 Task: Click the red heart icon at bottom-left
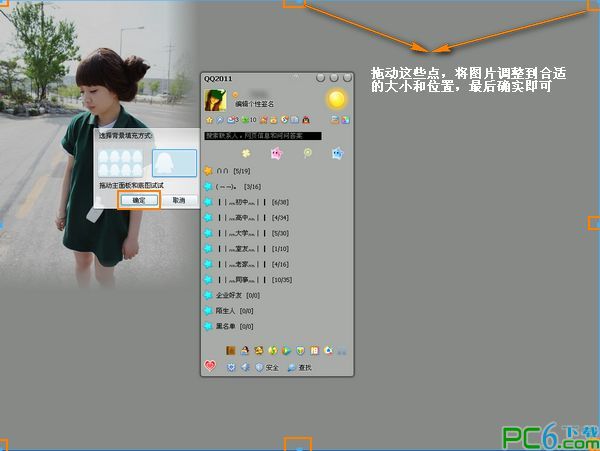(x=210, y=367)
